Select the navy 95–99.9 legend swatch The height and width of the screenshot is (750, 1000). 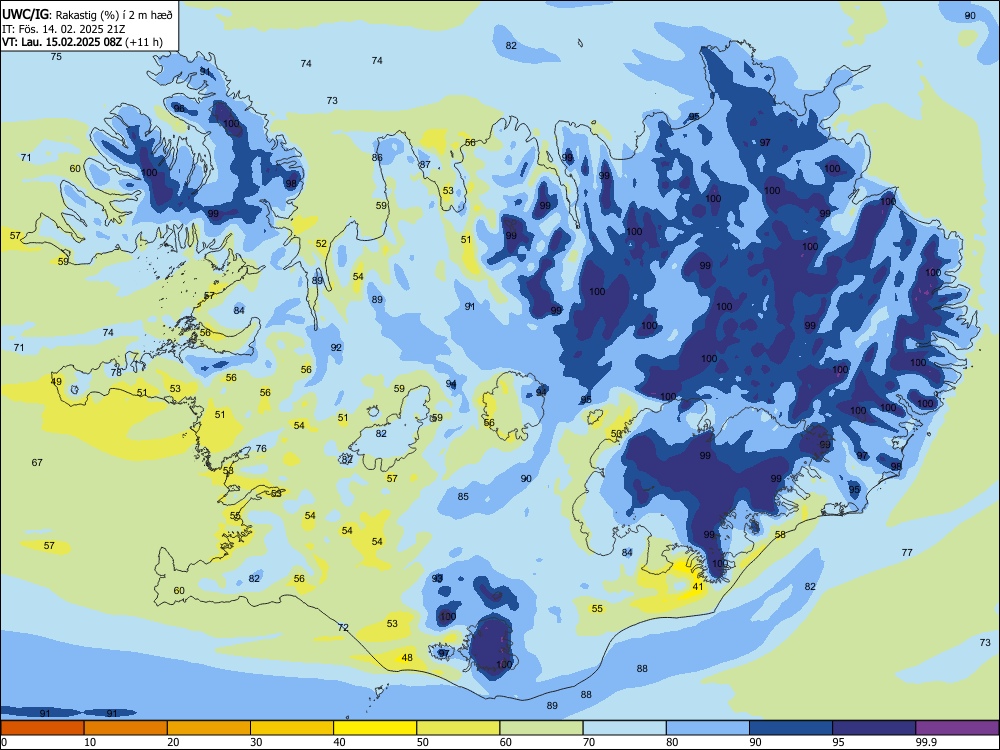(x=874, y=728)
